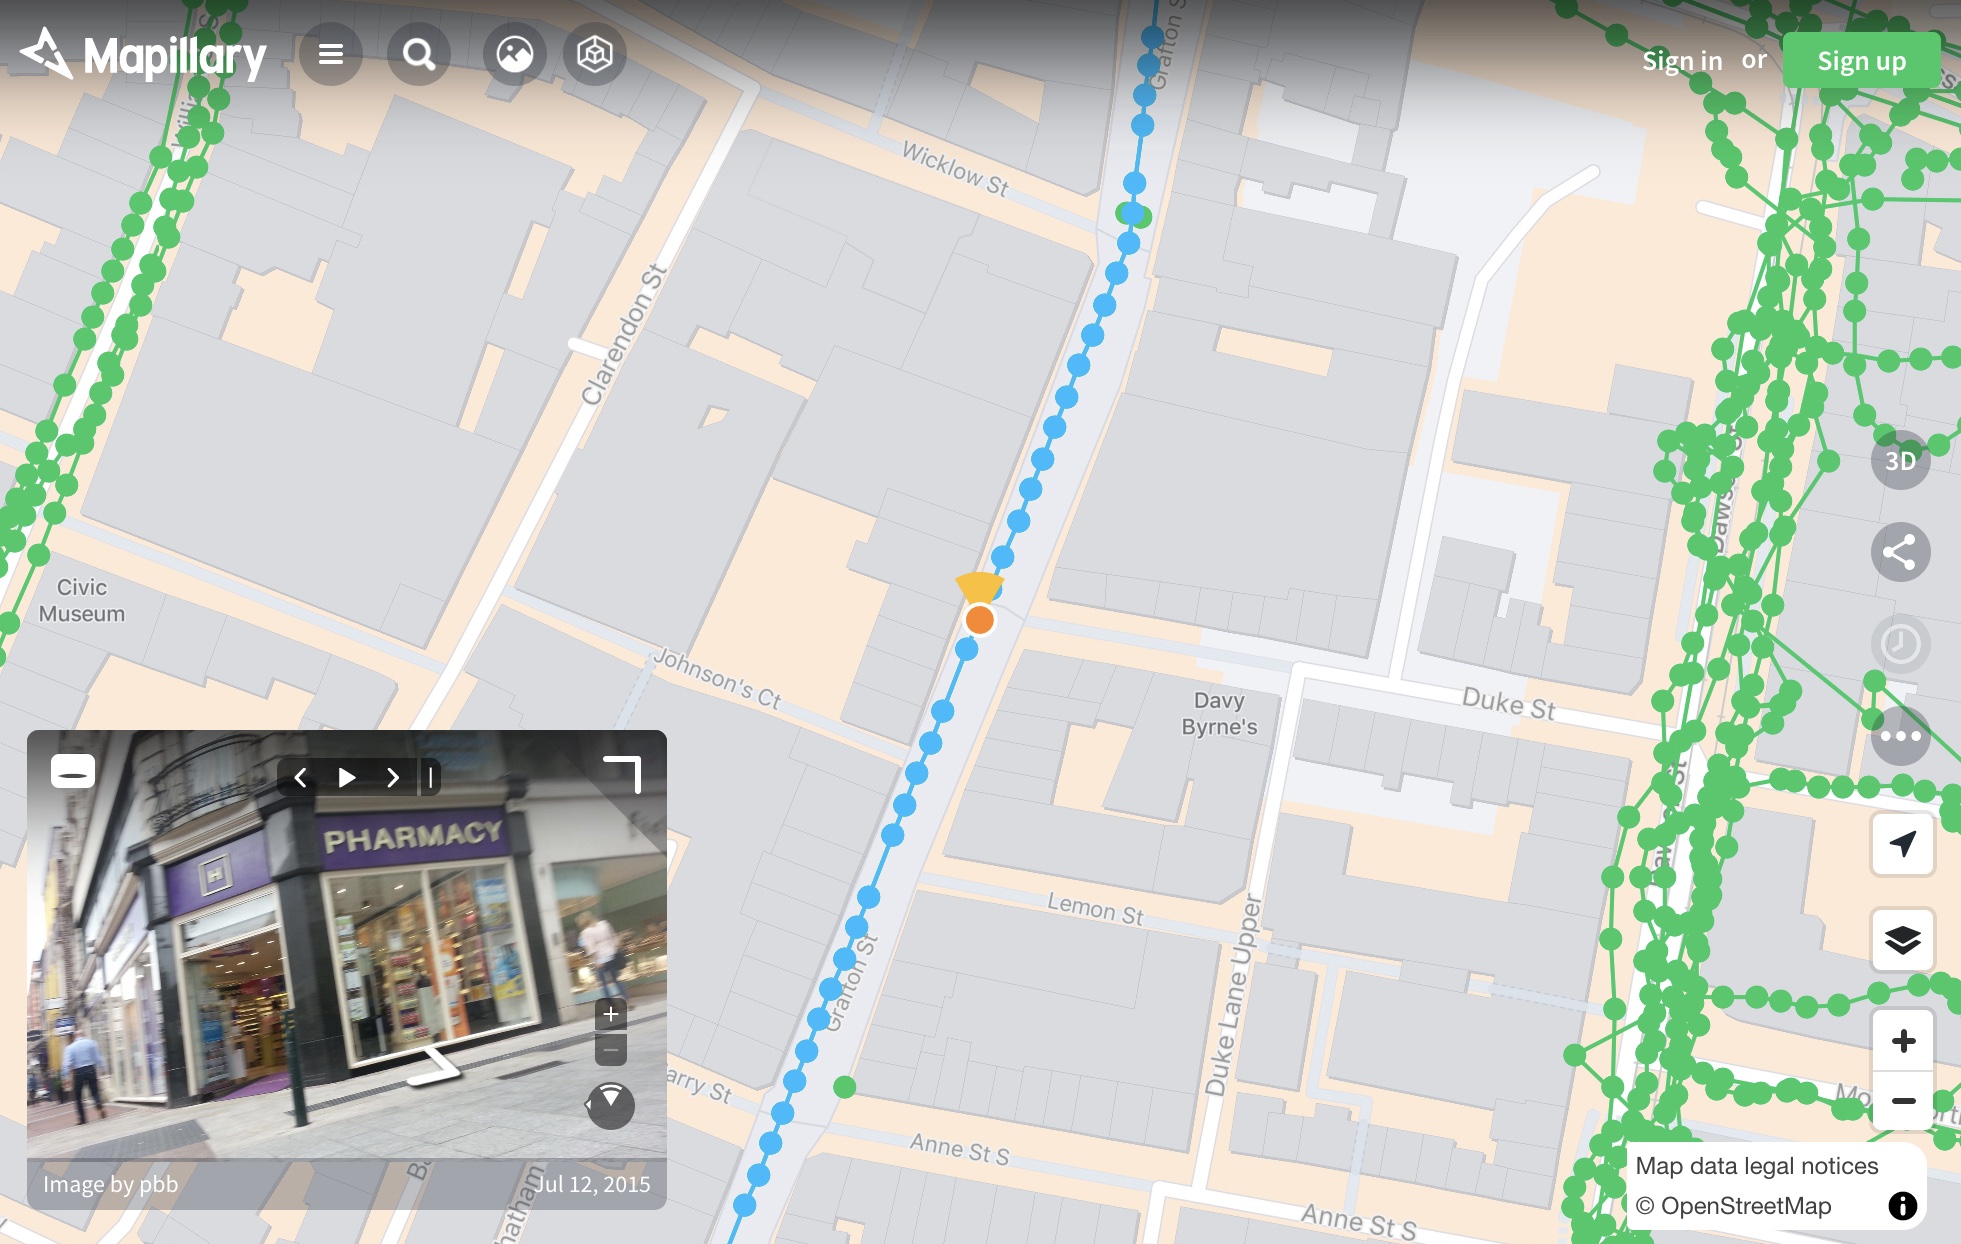Toggle 3D map view

[x=1902, y=461]
